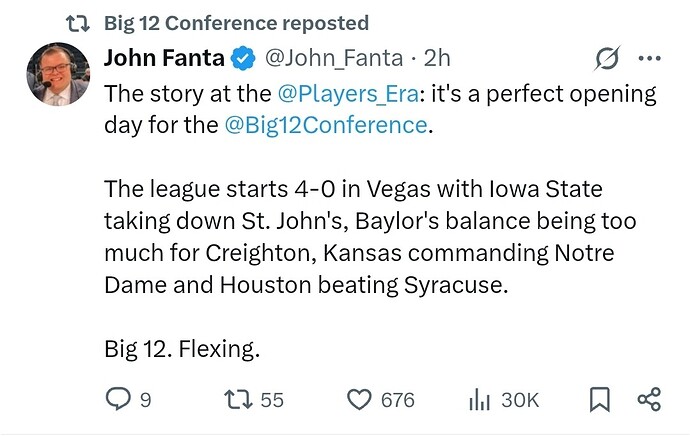The height and width of the screenshot is (436, 690).
Task: Click the 30K views count
Action: 520,400
